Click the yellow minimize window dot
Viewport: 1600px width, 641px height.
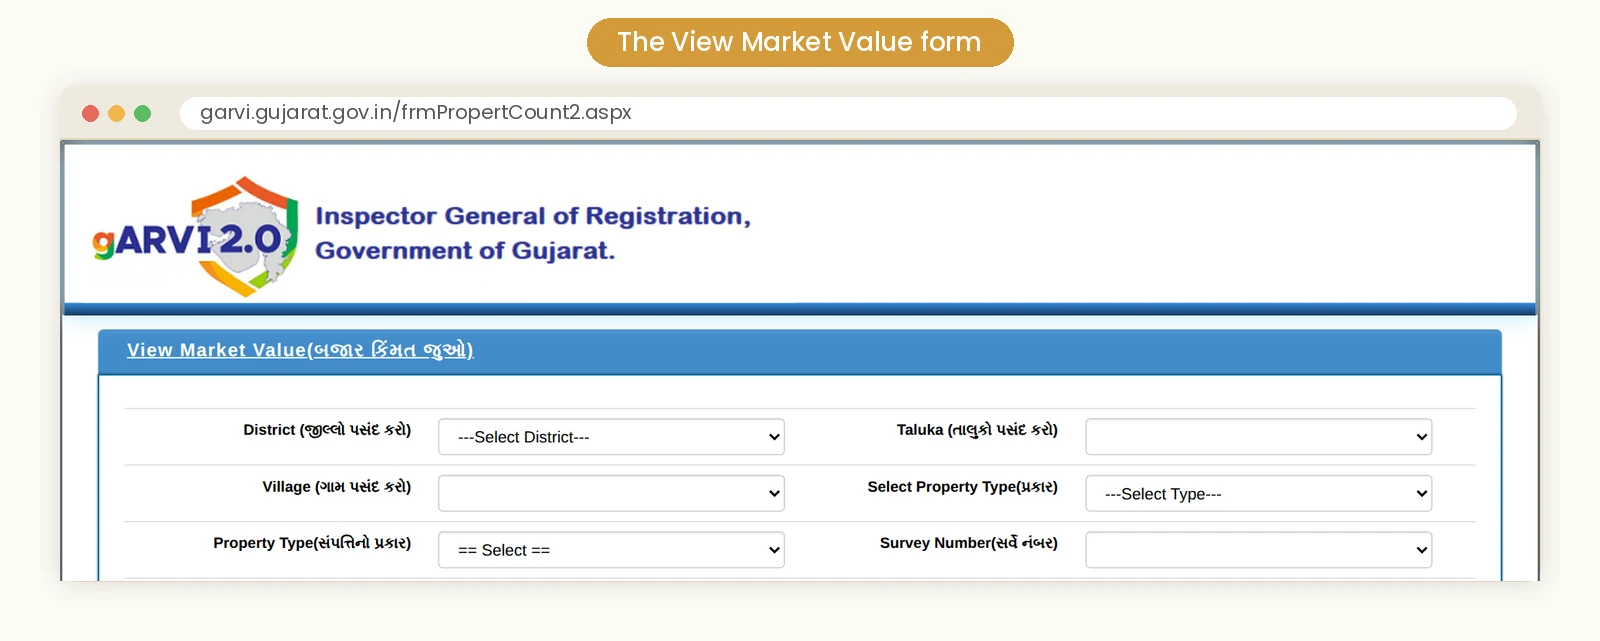point(116,113)
